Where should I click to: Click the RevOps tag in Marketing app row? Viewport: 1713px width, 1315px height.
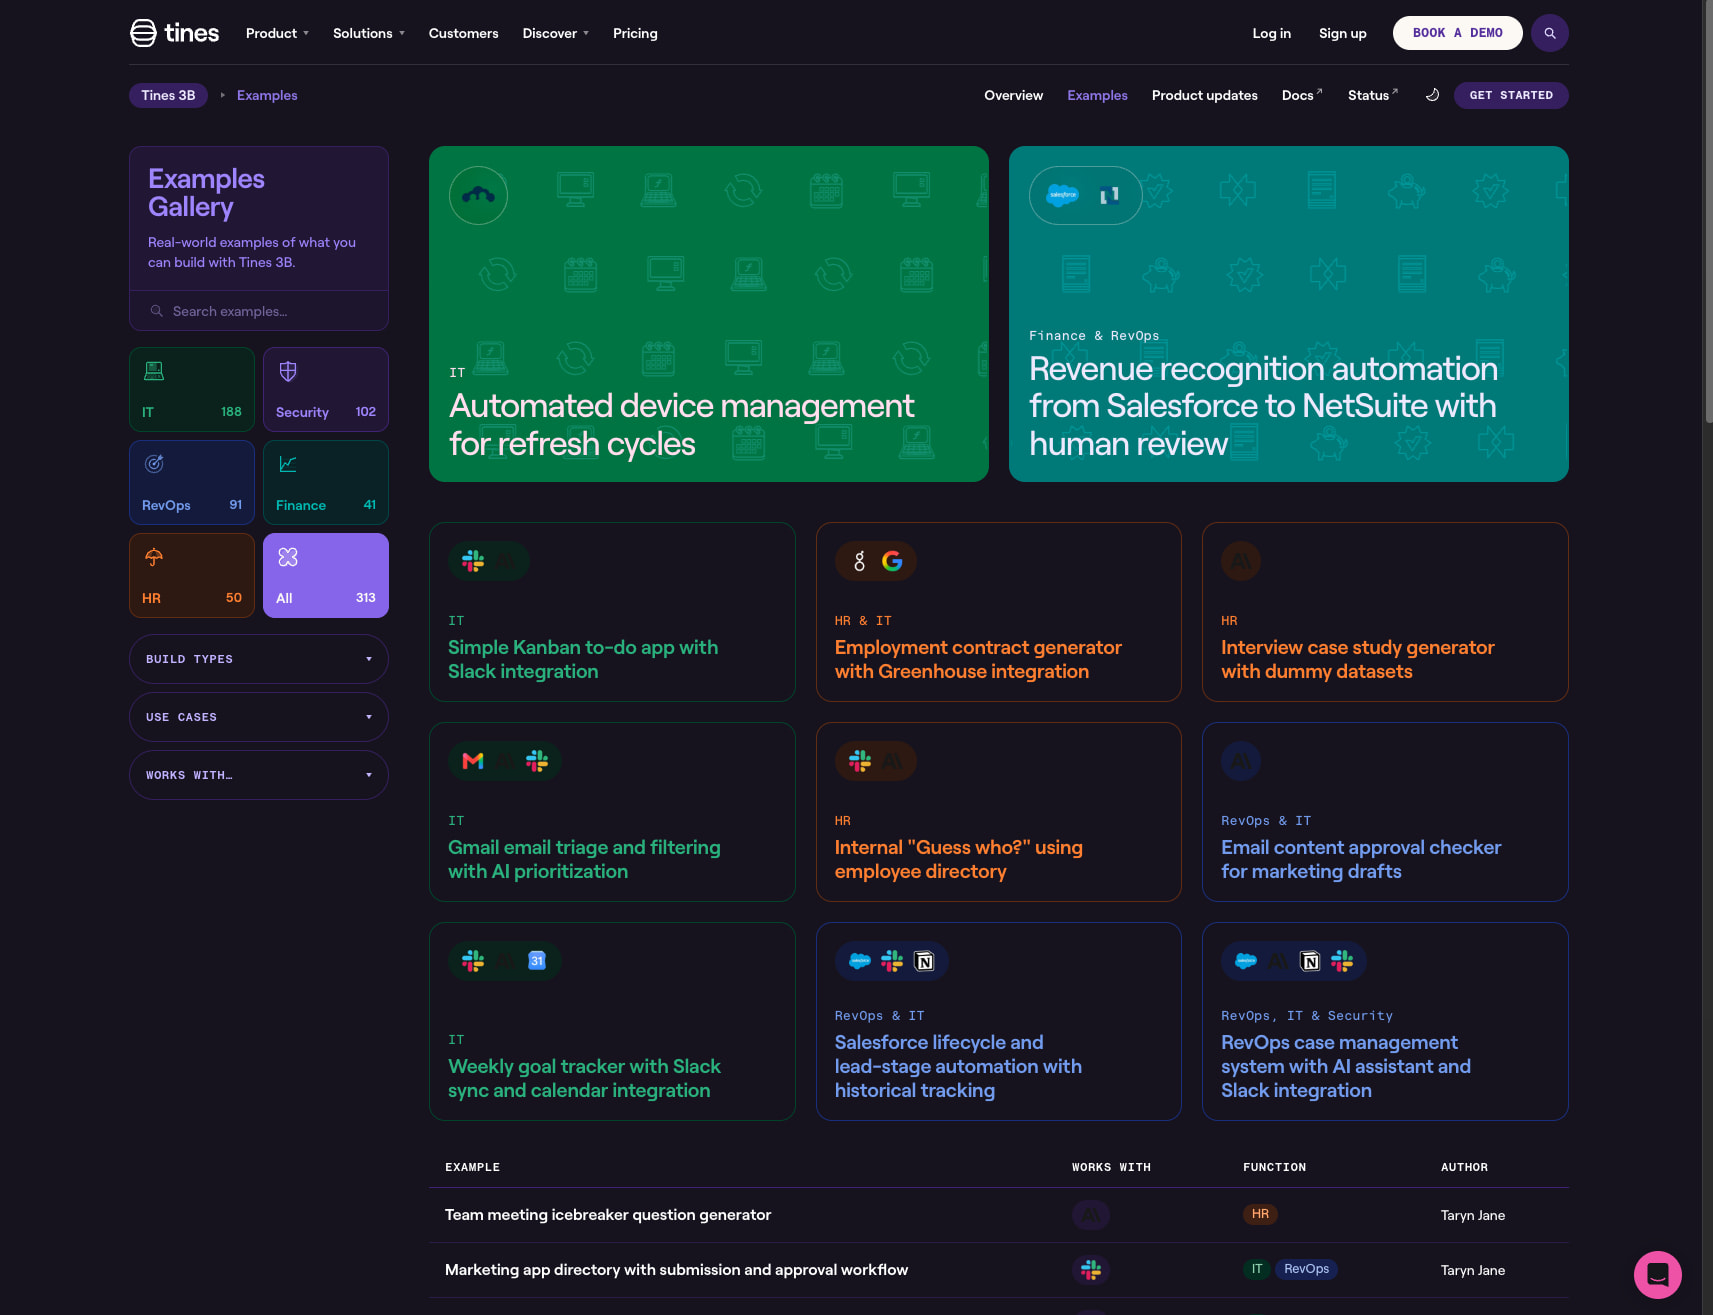click(1306, 1269)
